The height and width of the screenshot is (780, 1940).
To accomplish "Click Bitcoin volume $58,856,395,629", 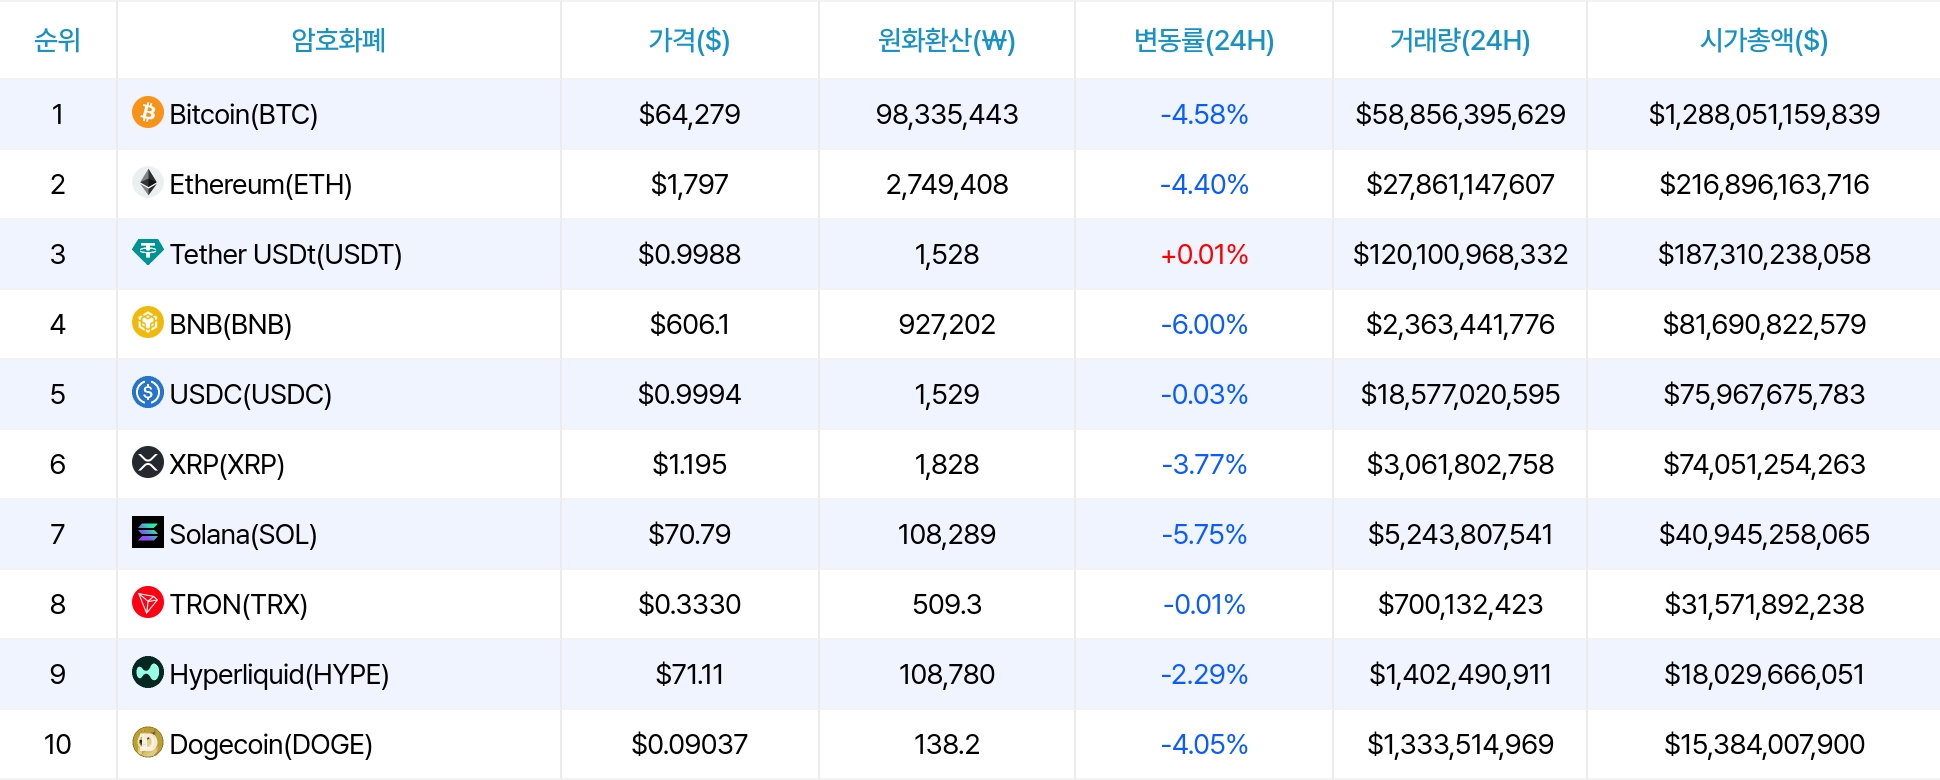I will tap(1460, 114).
